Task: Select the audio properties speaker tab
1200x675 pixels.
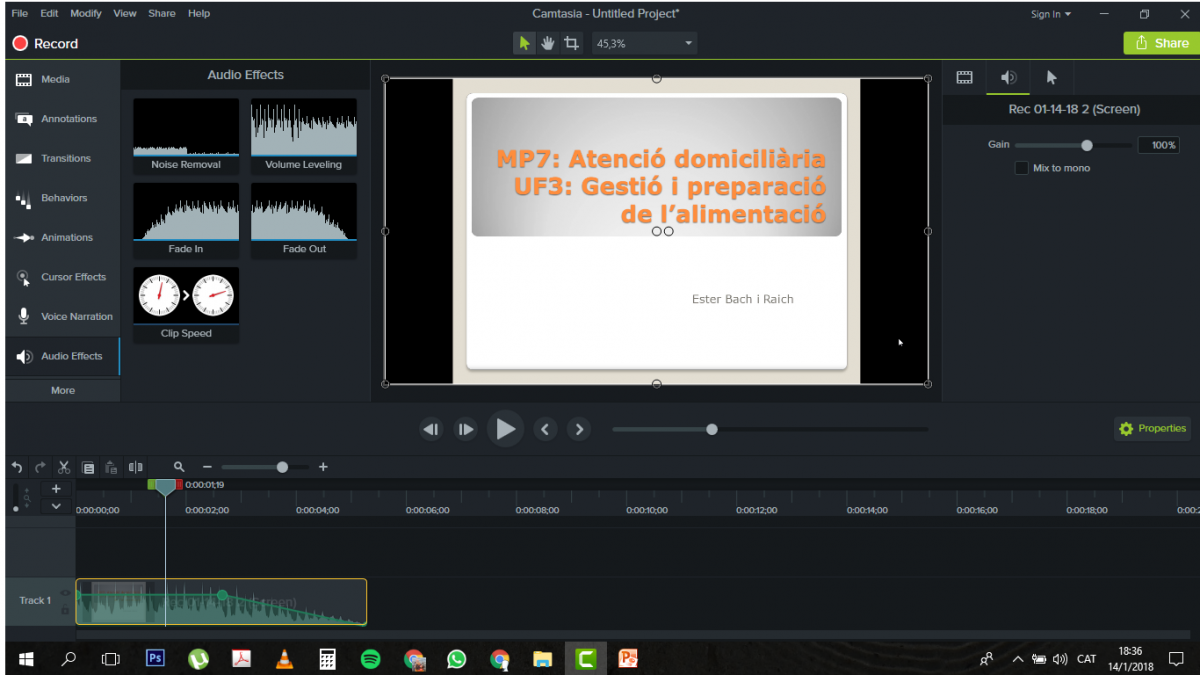Action: pos(1008,77)
